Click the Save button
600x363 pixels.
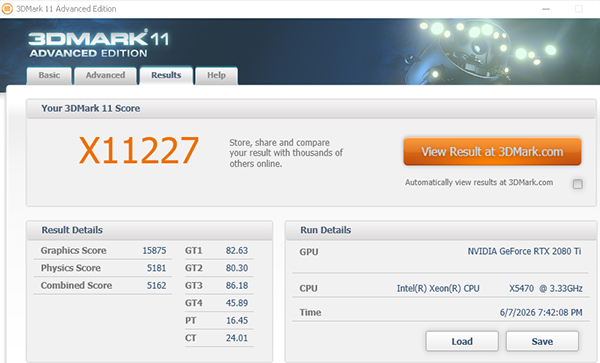point(542,341)
